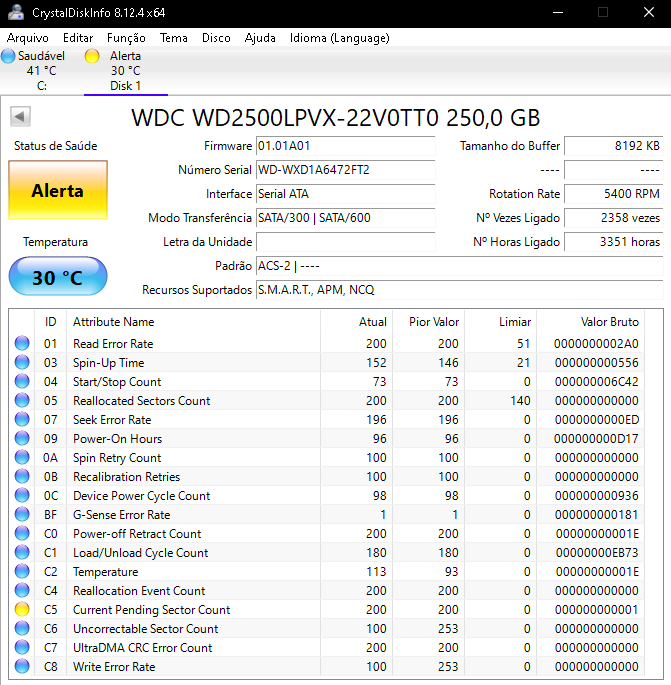Select the Disk 1 tab
The image size is (671, 685).
pos(126,71)
